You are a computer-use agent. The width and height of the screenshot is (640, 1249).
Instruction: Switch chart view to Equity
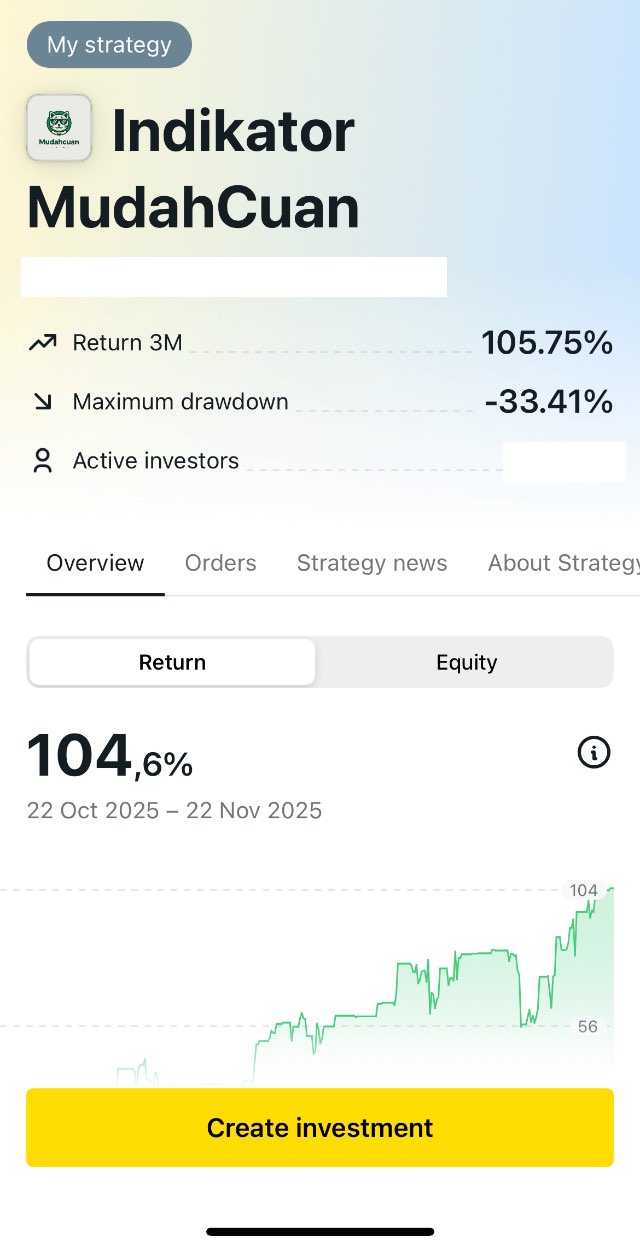[466, 662]
